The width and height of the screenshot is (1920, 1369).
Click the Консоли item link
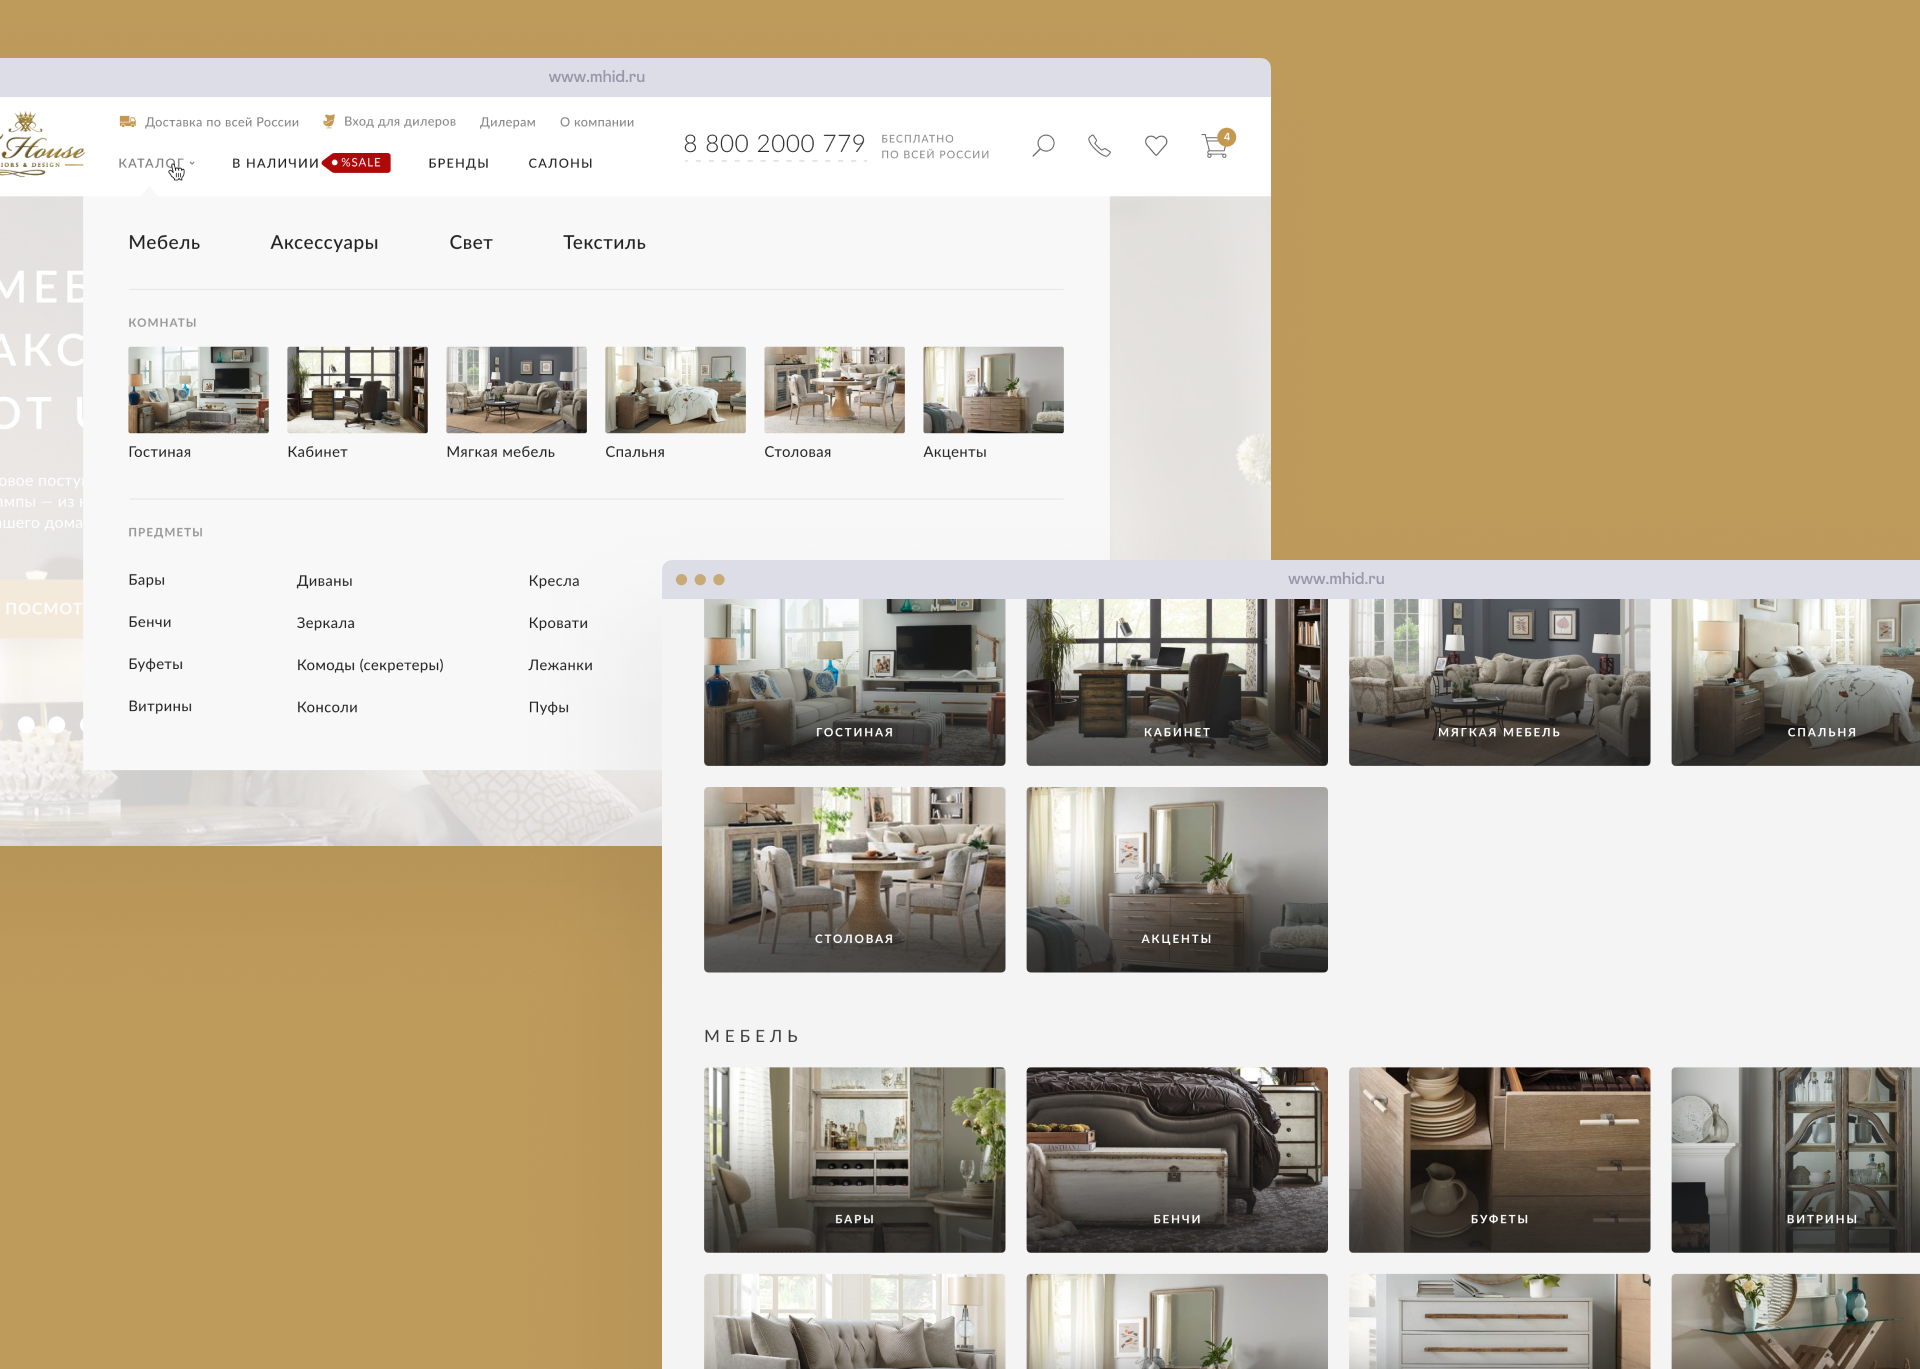[x=327, y=707]
